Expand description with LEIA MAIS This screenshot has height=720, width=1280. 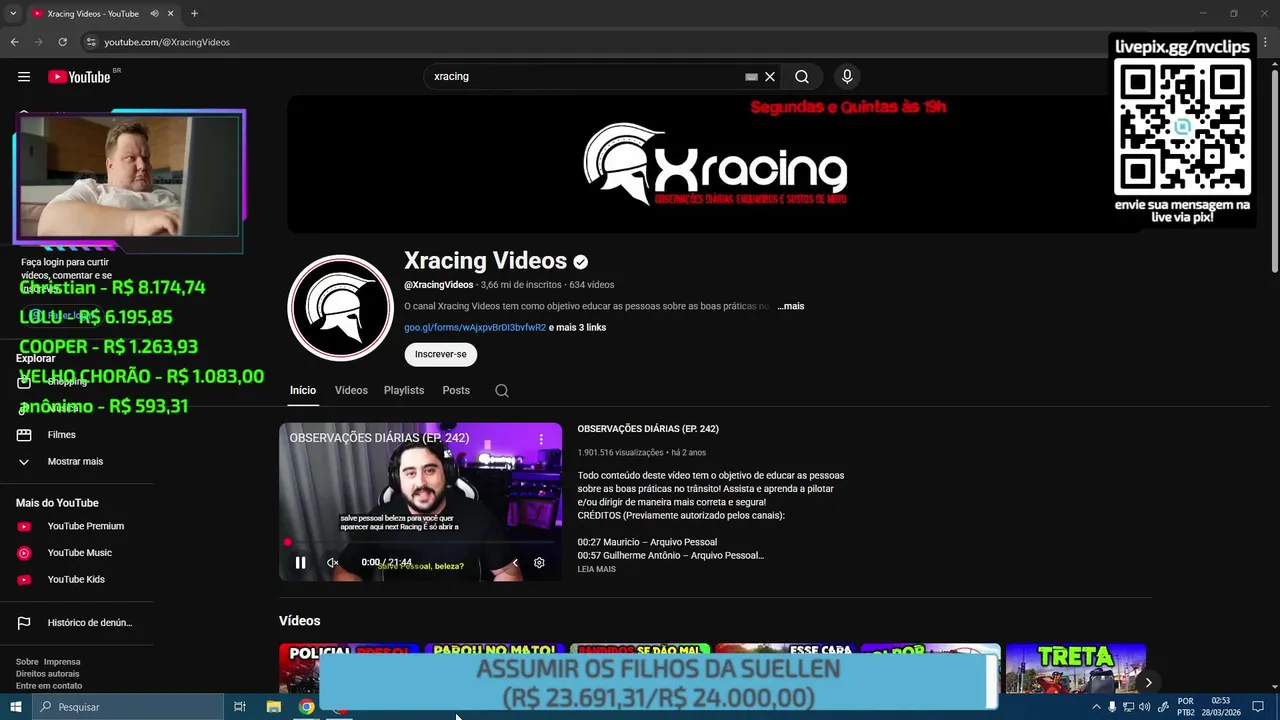pos(596,569)
